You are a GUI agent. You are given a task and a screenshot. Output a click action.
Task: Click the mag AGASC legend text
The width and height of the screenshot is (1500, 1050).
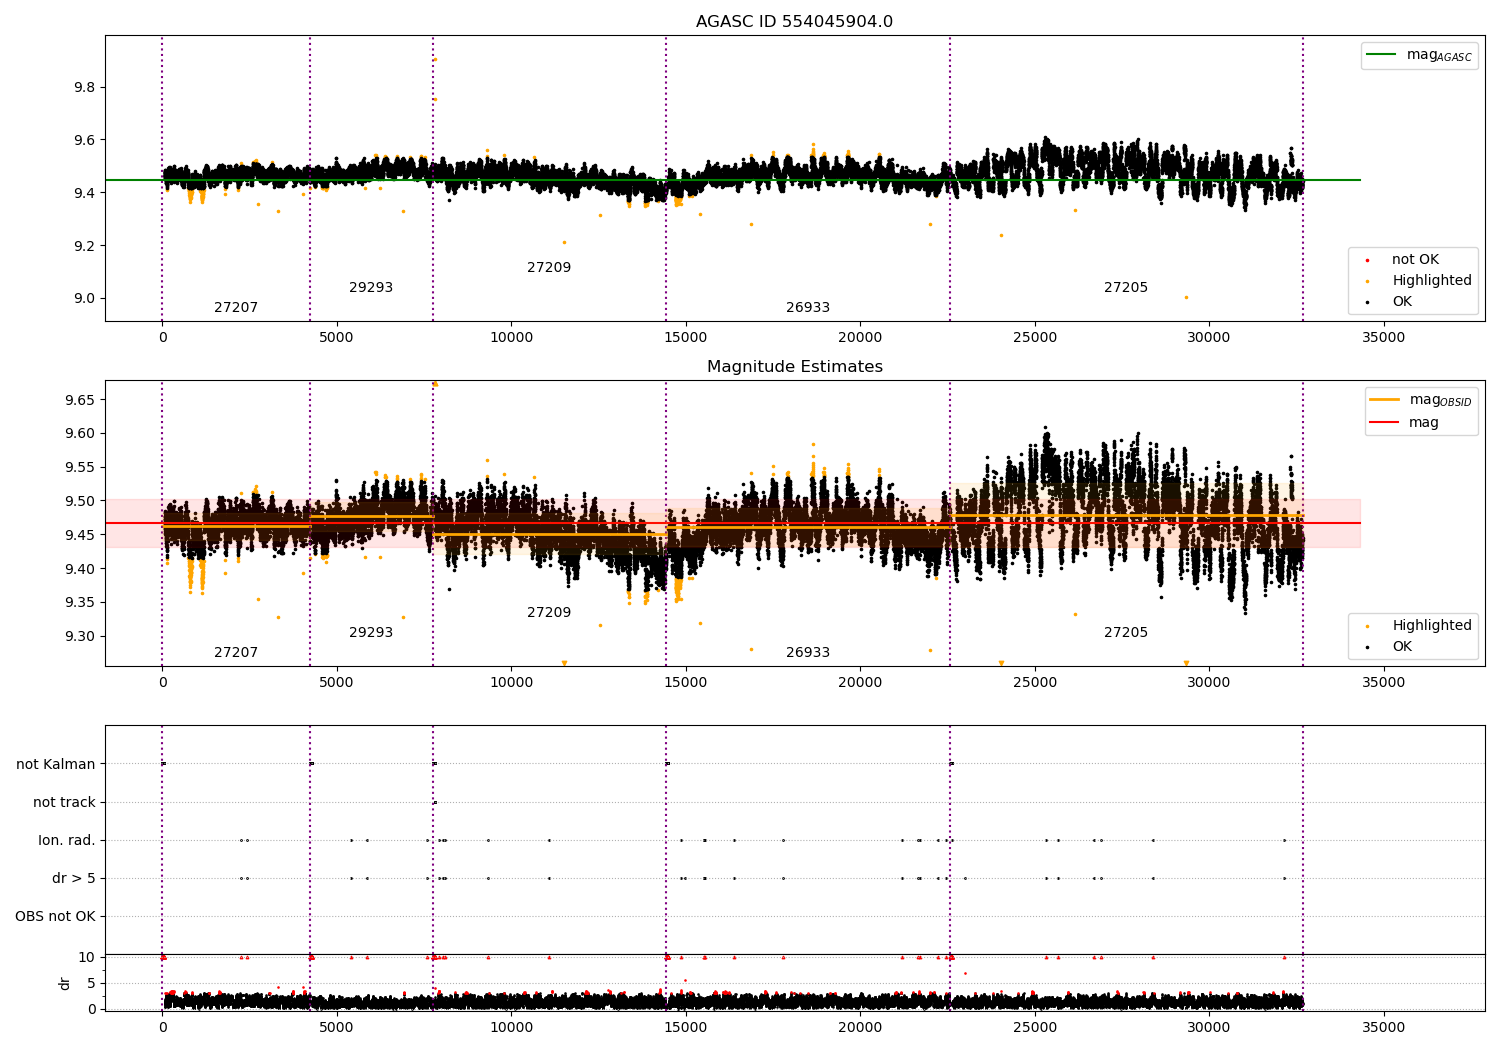coord(1439,56)
